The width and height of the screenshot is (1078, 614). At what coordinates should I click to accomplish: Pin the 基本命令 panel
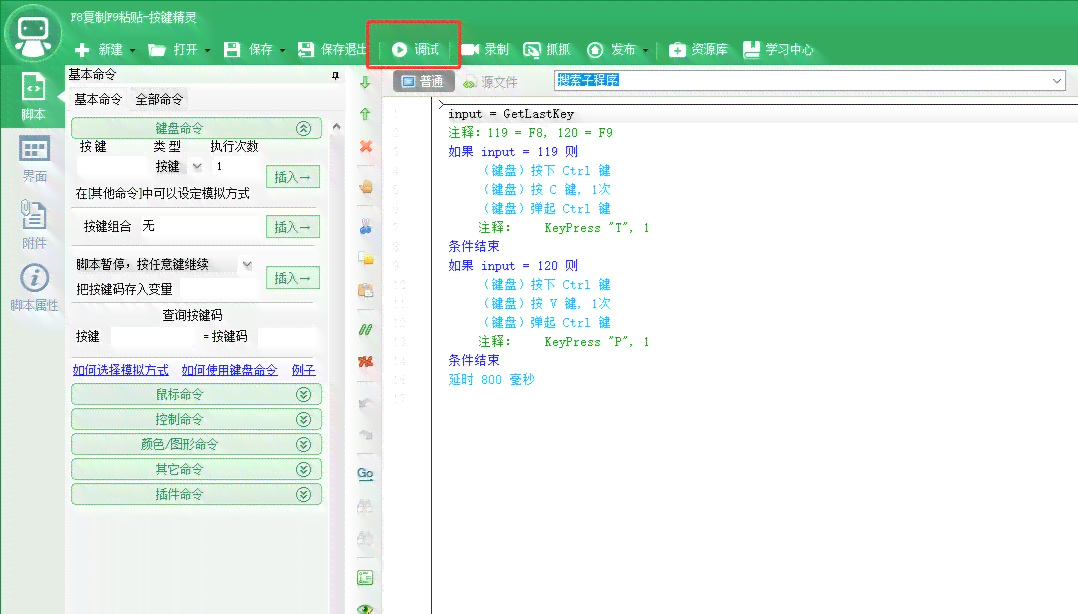335,76
